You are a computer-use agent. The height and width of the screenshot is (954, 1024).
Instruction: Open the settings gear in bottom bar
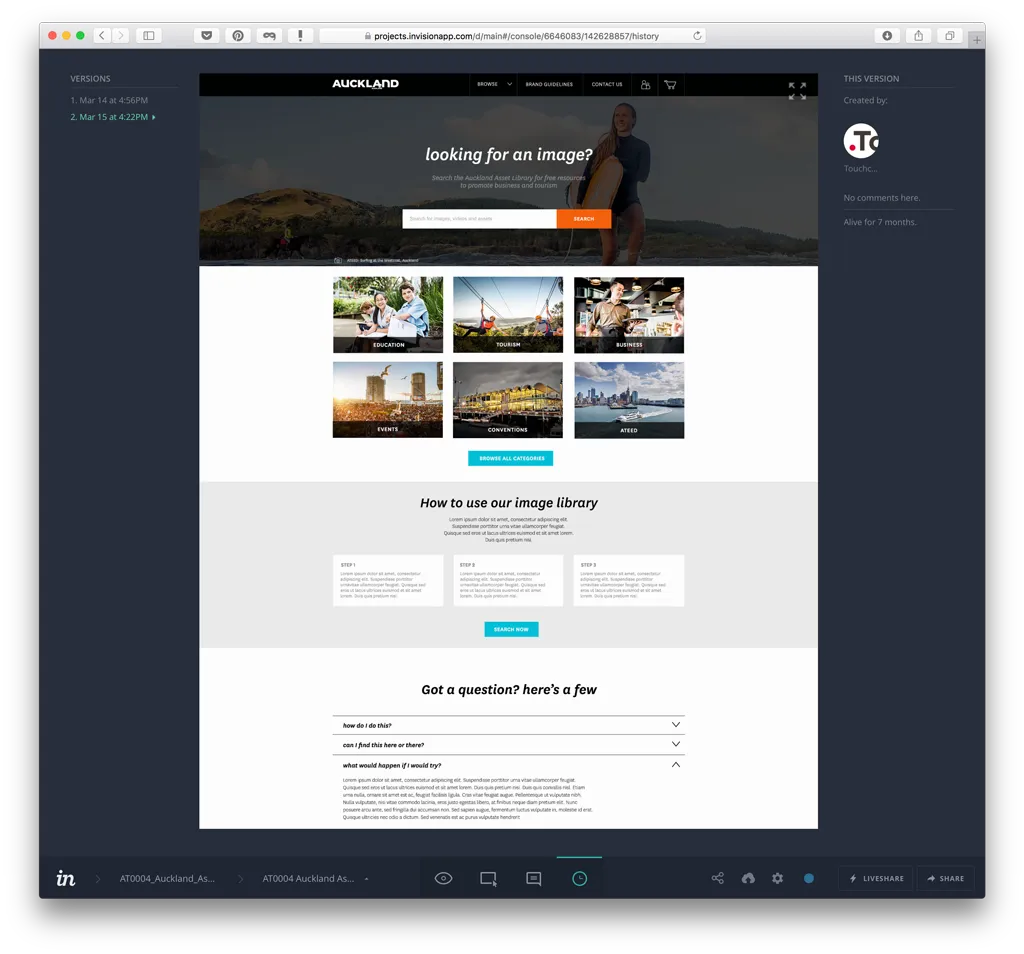(777, 878)
